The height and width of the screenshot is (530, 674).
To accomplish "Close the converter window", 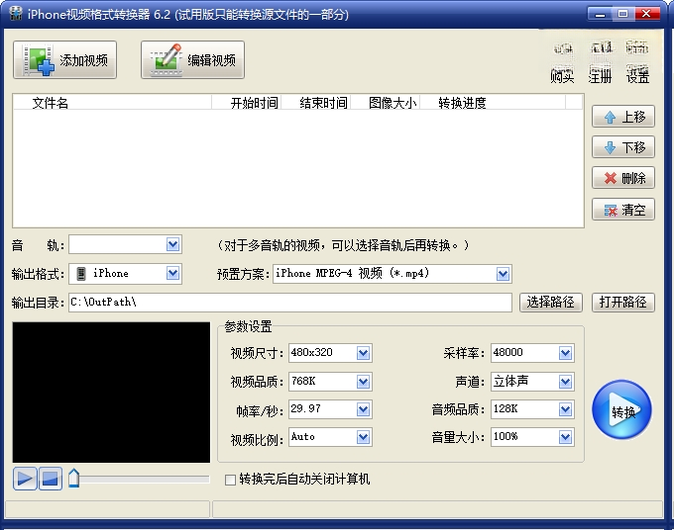I will pyautogui.click(x=647, y=14).
